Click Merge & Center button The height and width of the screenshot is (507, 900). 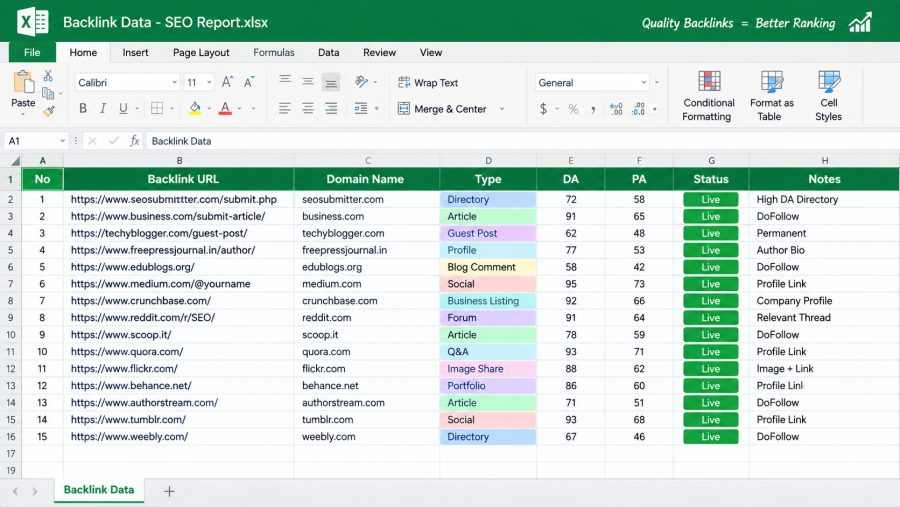(442, 109)
